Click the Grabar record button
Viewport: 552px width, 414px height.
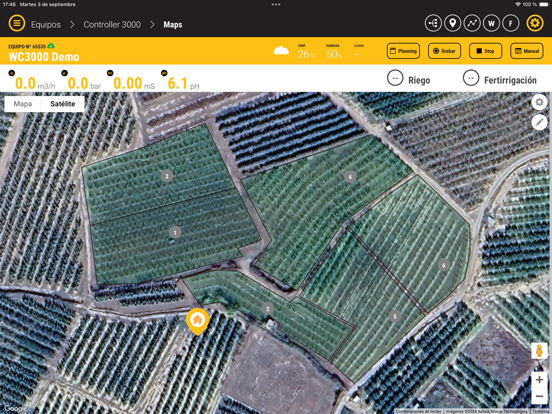coord(444,51)
